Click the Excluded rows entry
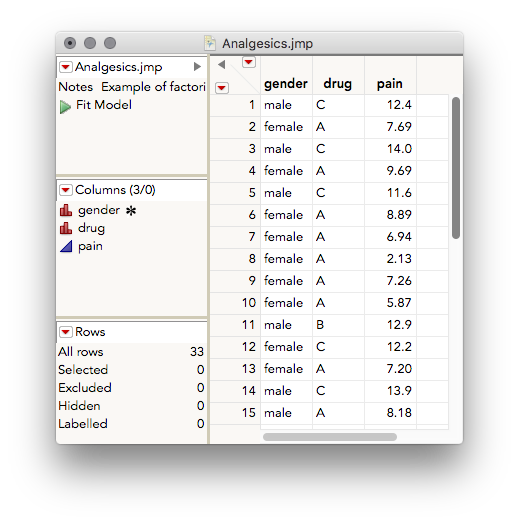519x524 pixels. coord(131,388)
